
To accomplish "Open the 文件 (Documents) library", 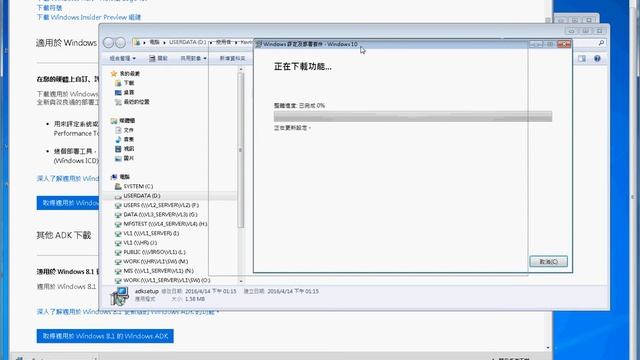I will coord(129,130).
